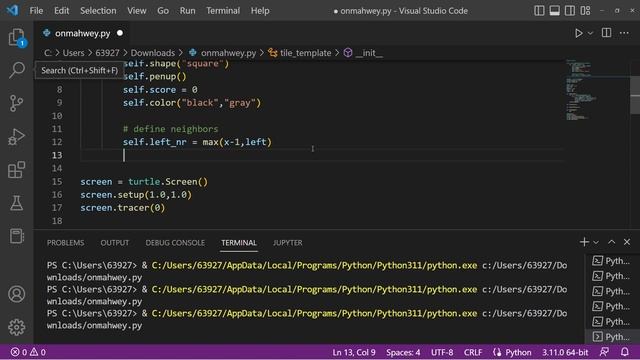This screenshot has width=640, height=360.
Task: Toggle the primary side bar layout icon
Action: tap(539, 11)
